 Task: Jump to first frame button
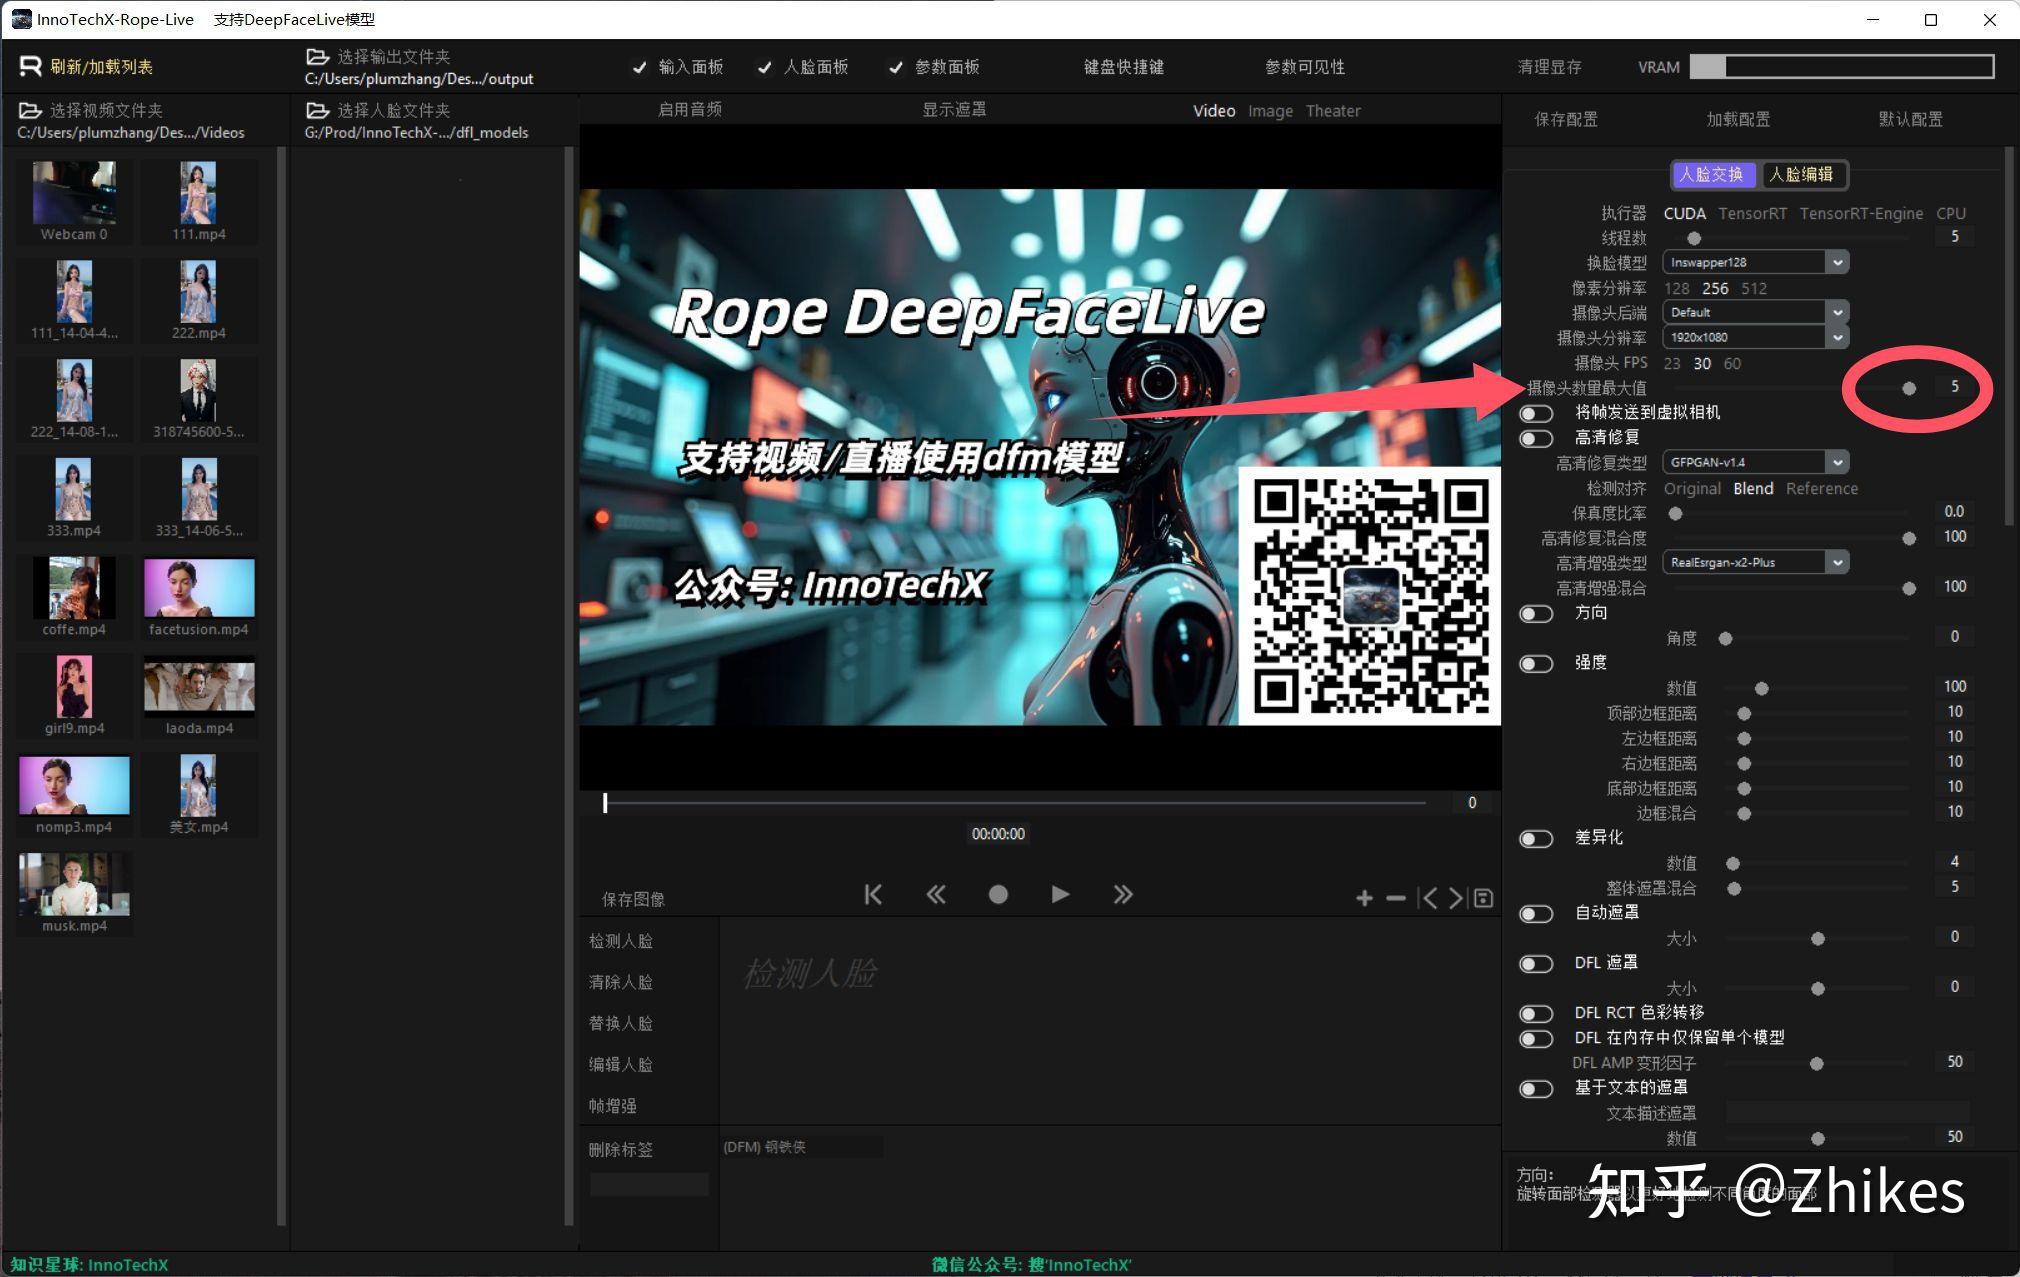point(873,894)
